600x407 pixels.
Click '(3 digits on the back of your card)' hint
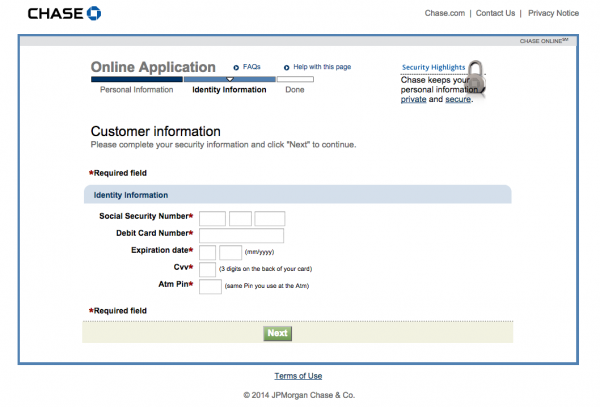point(266,269)
